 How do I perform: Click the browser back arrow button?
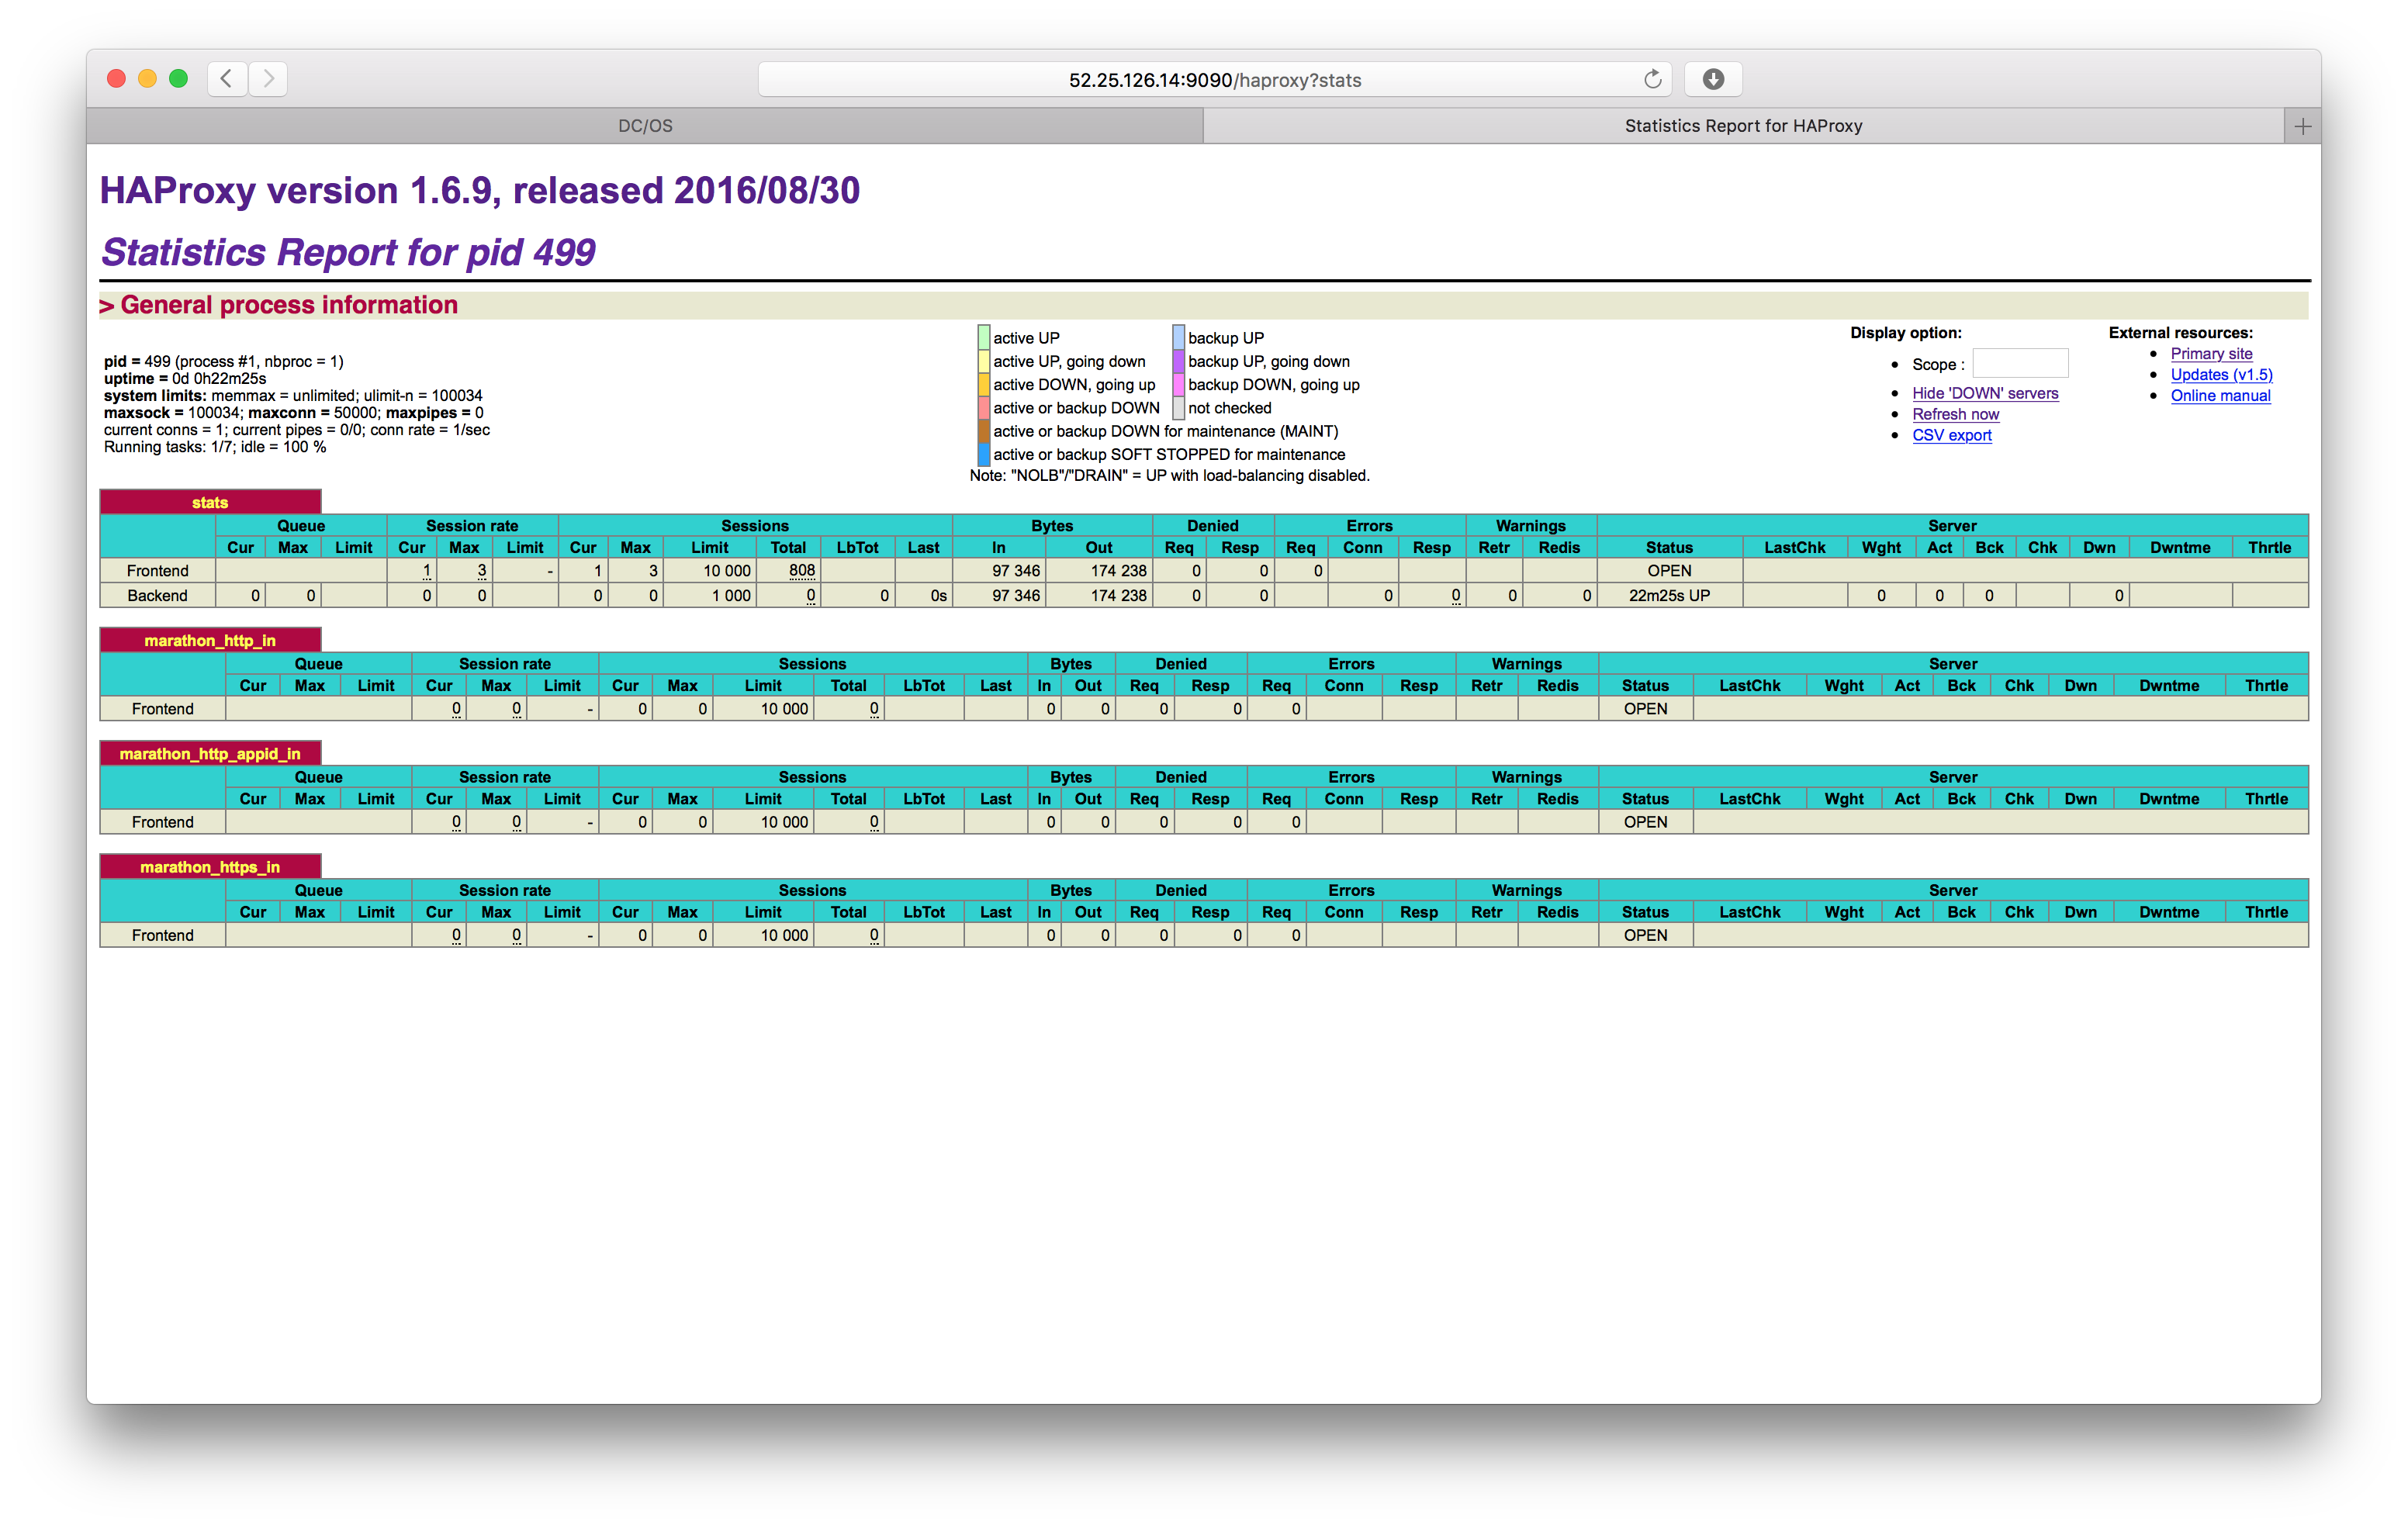tap(227, 79)
